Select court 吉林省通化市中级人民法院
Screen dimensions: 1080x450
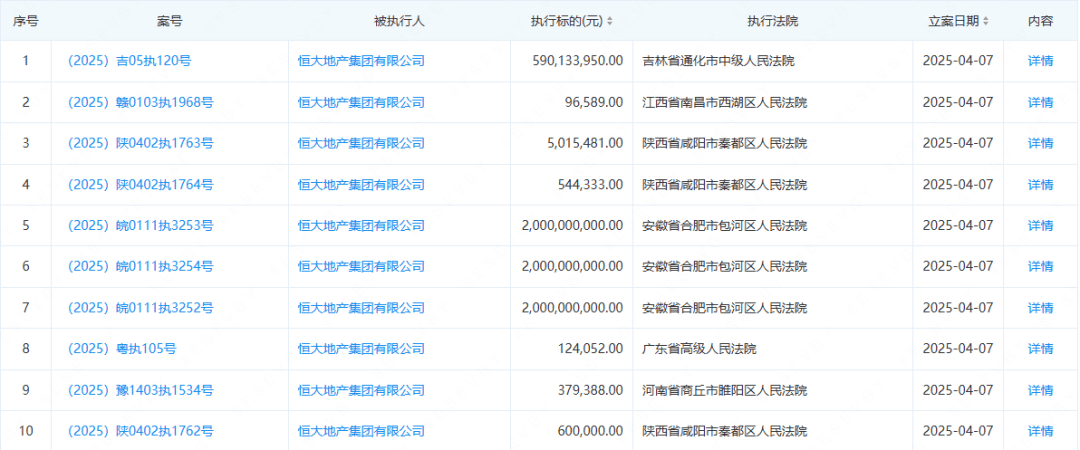718,61
